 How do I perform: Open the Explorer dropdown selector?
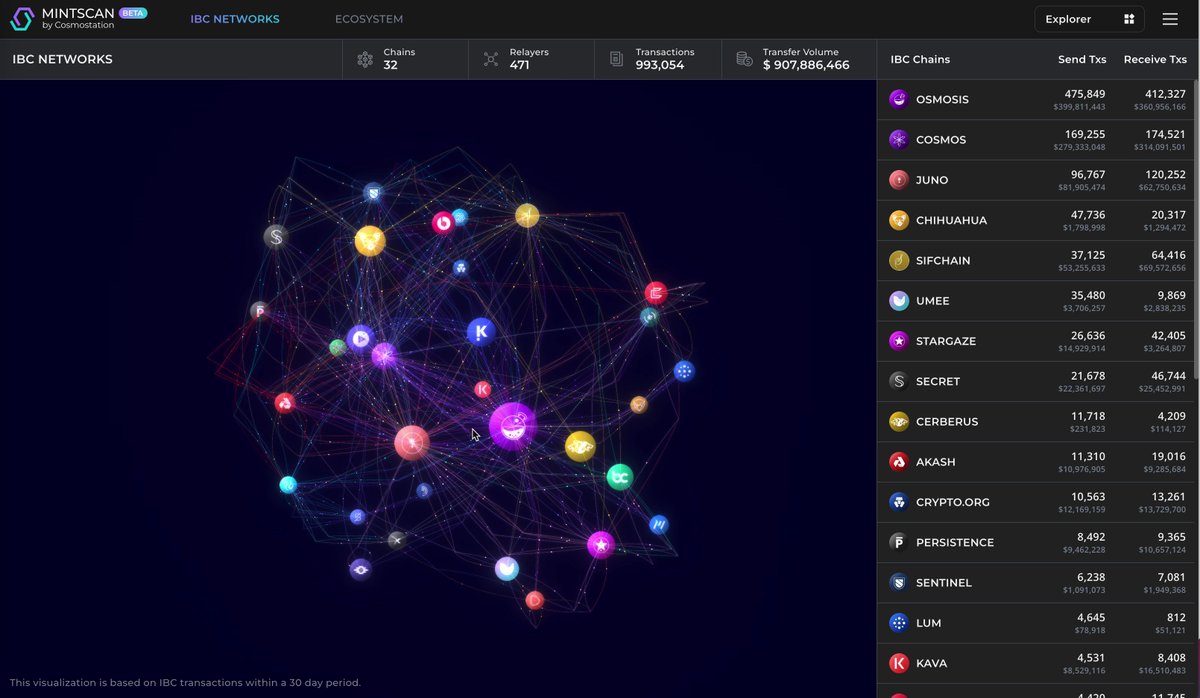pos(1089,19)
